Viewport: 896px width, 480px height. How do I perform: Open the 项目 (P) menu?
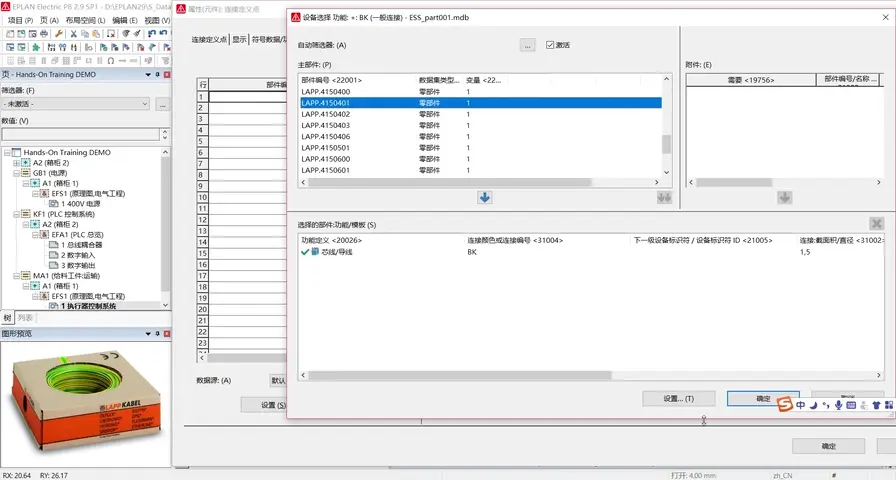(x=19, y=19)
